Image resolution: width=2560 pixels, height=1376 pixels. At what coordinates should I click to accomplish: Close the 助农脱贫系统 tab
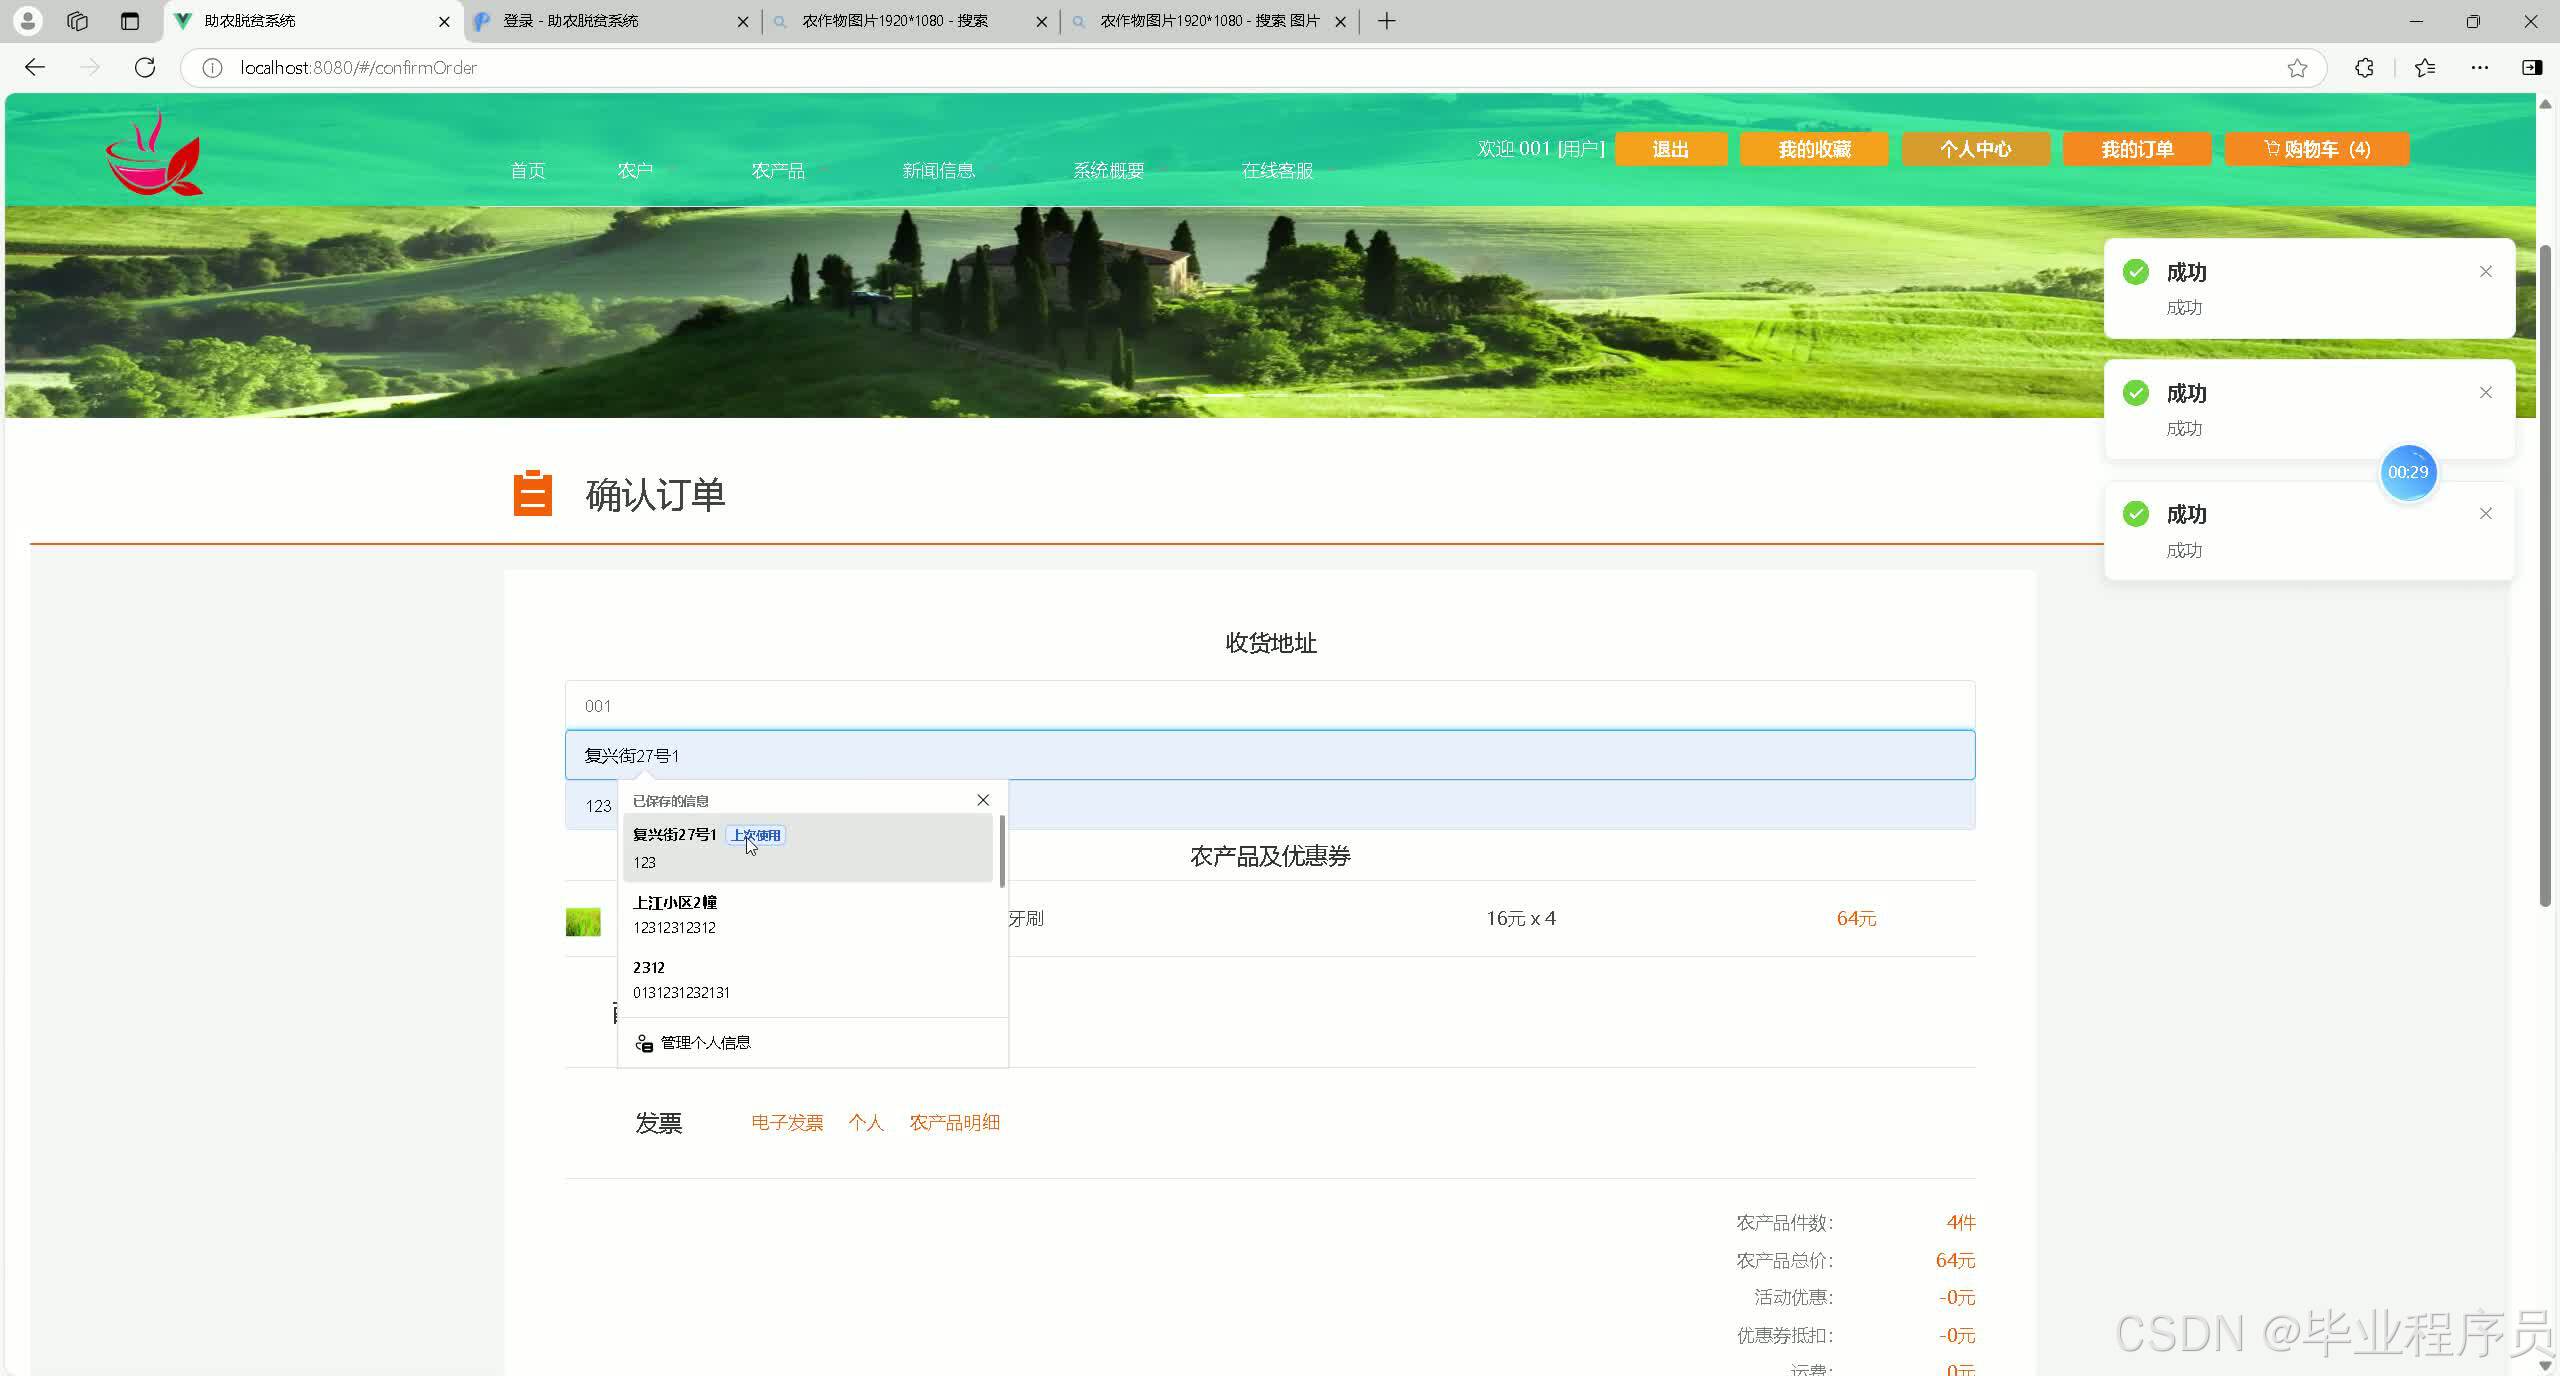click(444, 21)
